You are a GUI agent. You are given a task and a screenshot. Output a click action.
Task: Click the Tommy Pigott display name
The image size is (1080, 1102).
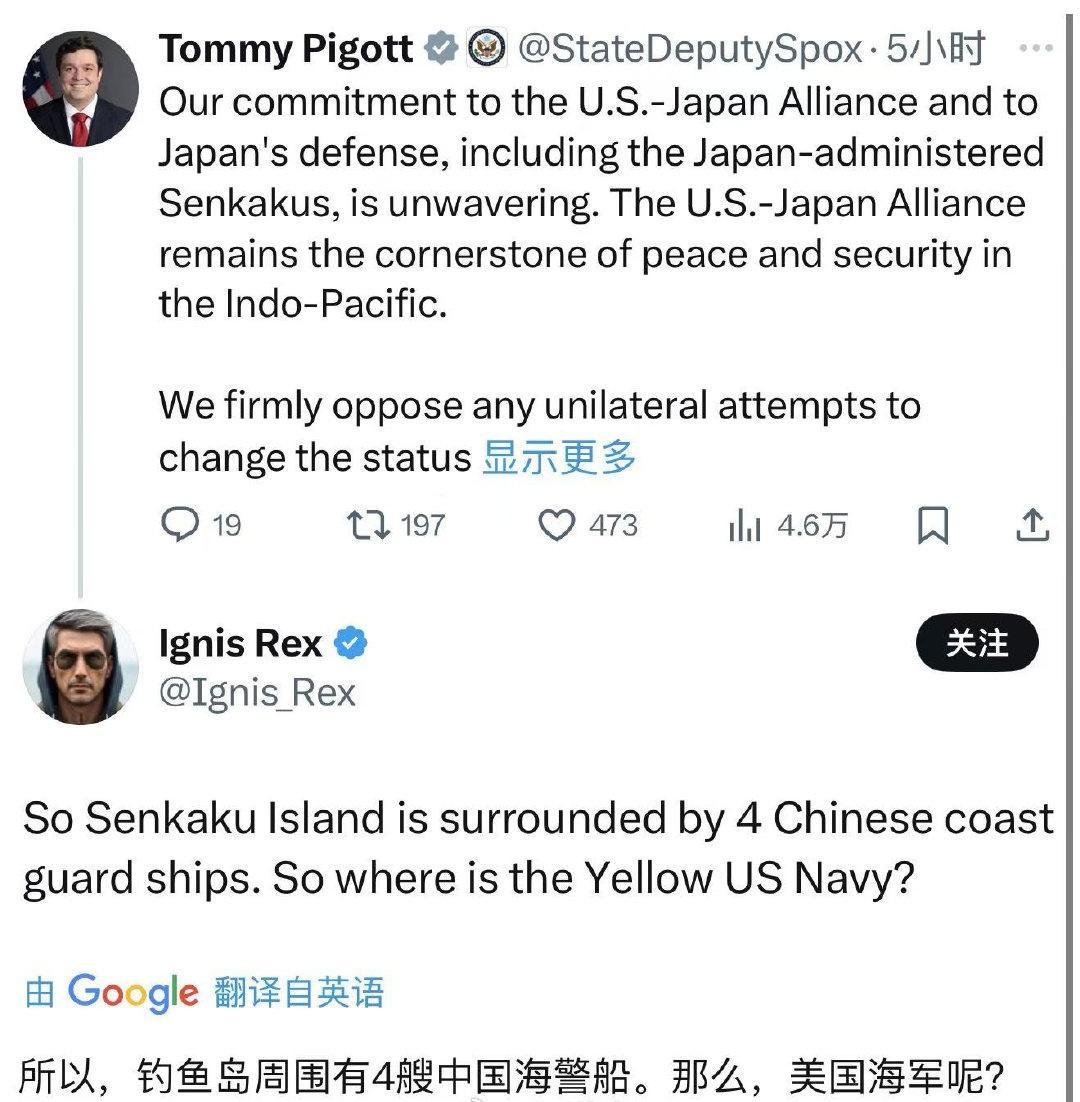pyautogui.click(x=288, y=48)
